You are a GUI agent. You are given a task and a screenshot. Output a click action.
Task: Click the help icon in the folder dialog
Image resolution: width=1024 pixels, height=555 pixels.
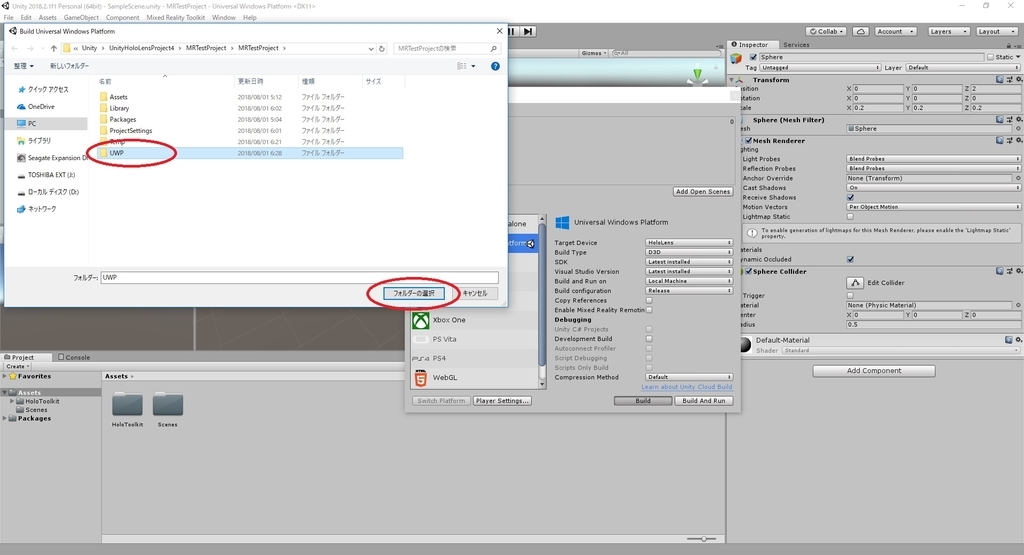coord(495,66)
